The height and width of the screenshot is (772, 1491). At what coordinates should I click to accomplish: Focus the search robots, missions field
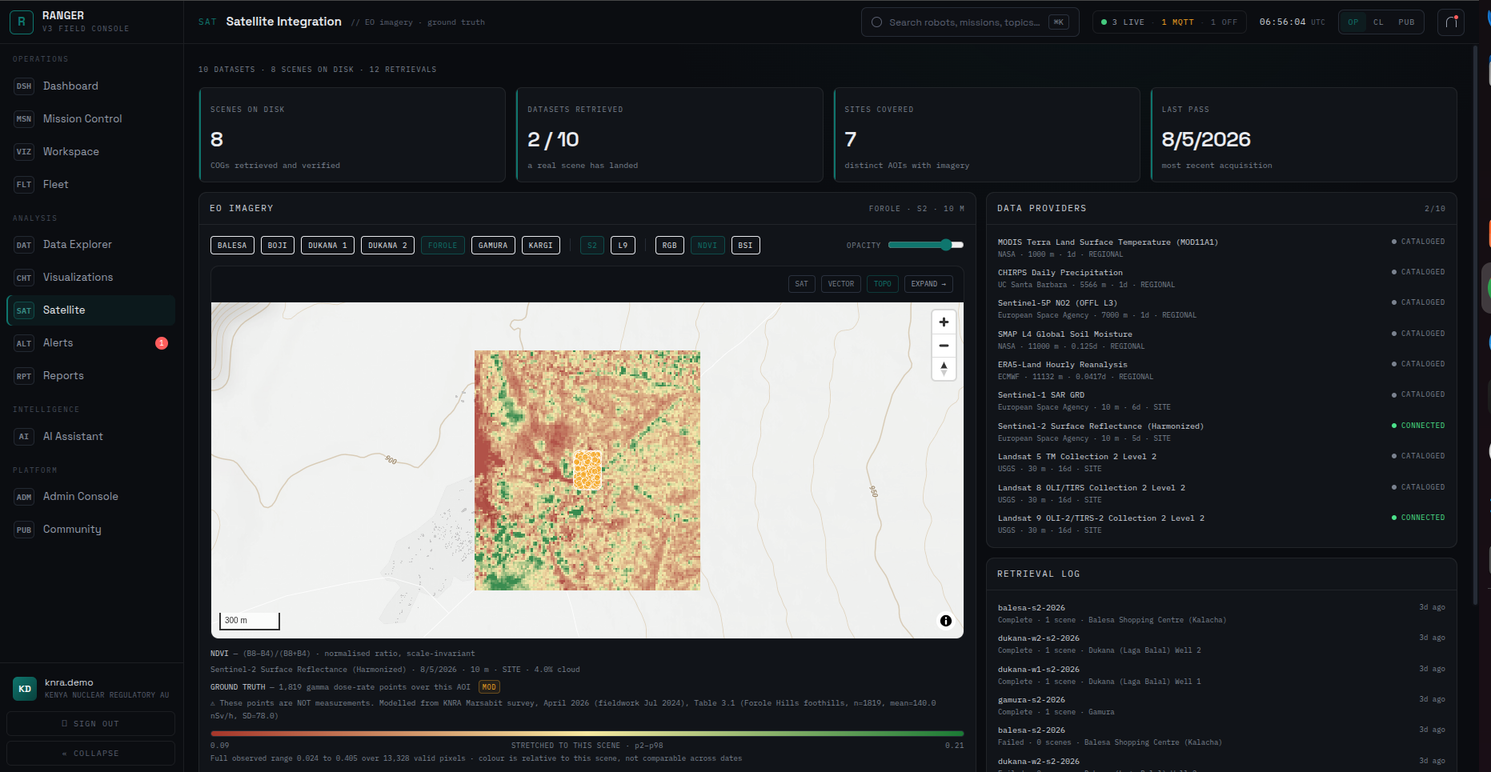point(970,22)
